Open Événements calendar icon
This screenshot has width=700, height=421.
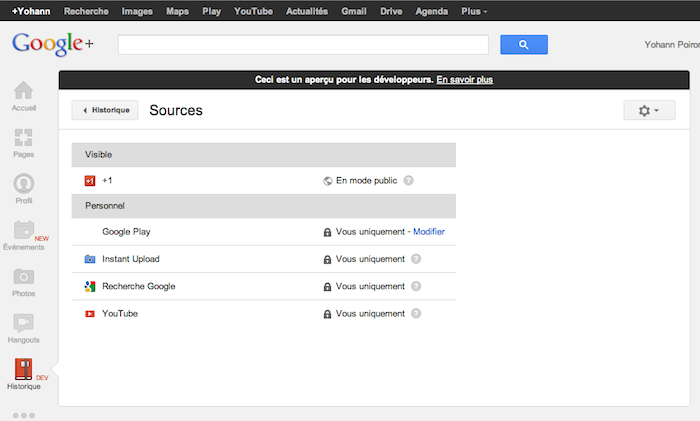pyautogui.click(x=23, y=231)
